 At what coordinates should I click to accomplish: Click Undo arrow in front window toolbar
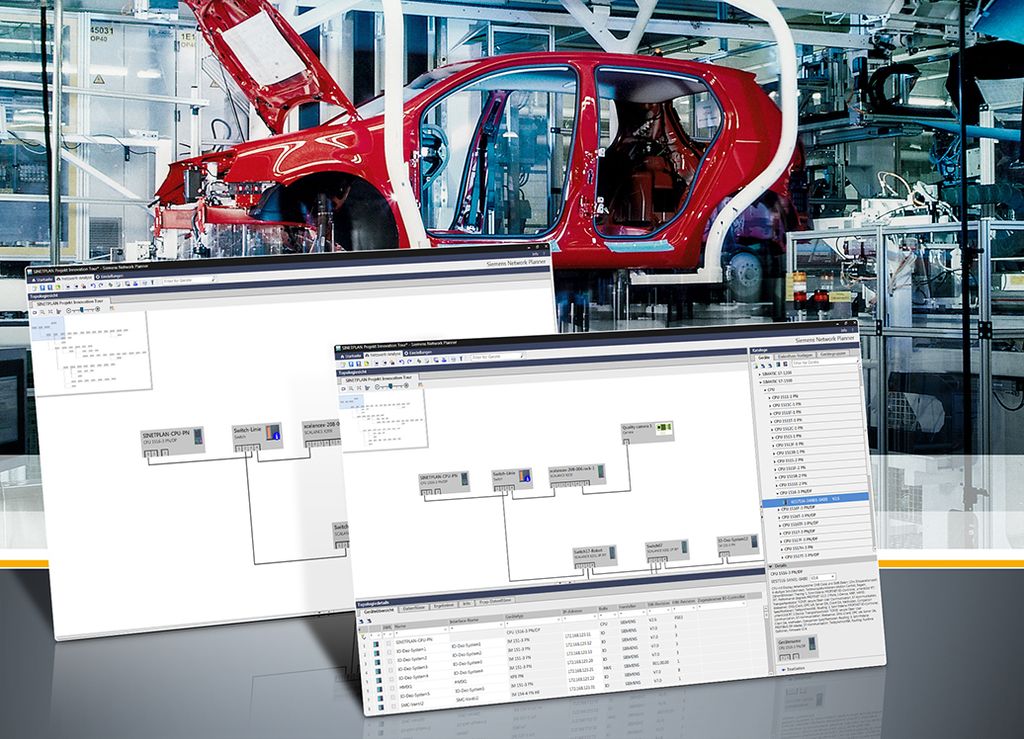pyautogui.click(x=402, y=362)
